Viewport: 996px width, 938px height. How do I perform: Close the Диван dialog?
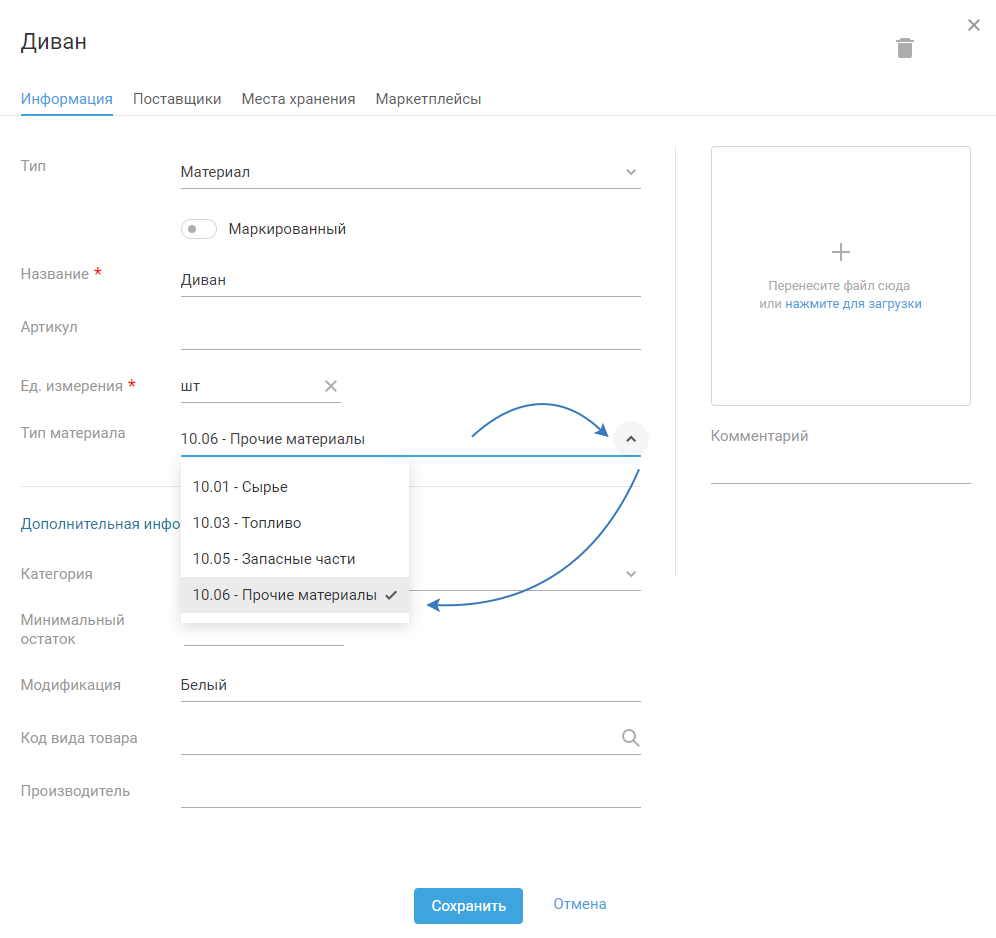974,25
